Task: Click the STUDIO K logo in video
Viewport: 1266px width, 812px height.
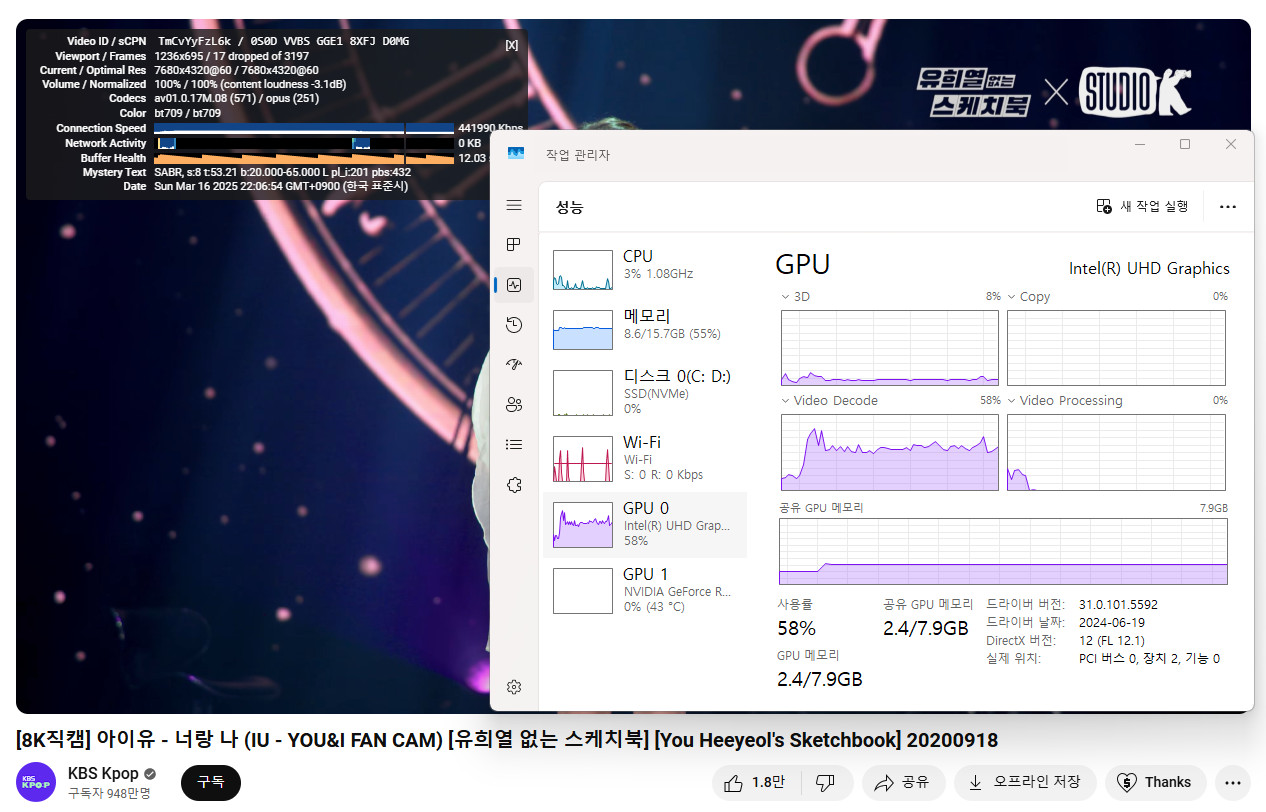Action: (x=1135, y=92)
